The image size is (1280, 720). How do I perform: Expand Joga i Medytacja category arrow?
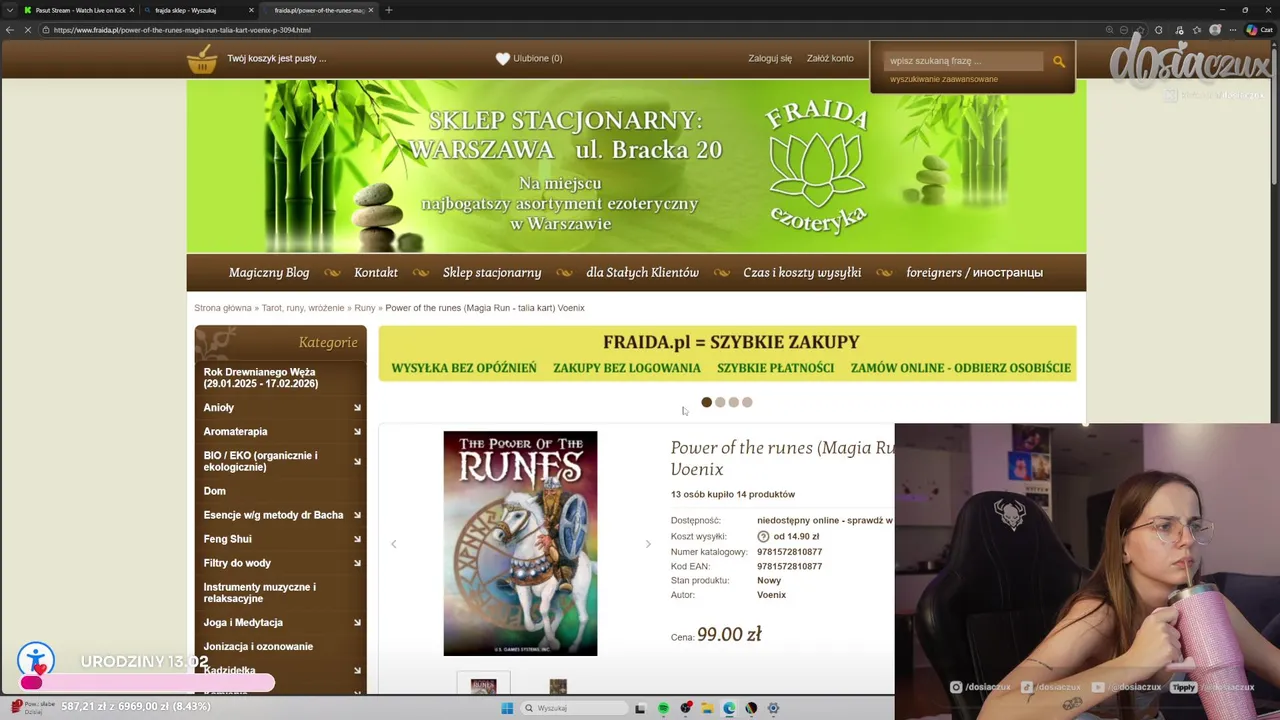[357, 623]
